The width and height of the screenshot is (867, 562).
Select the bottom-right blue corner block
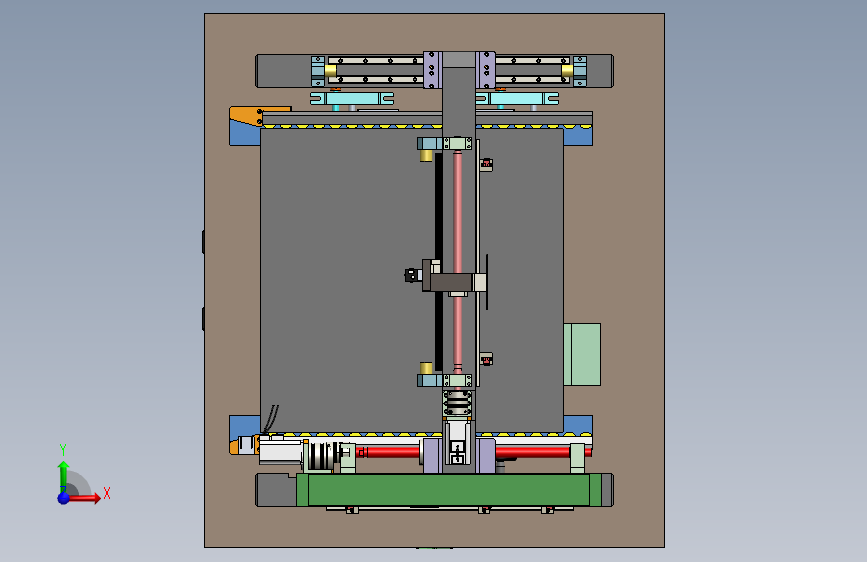point(578,425)
